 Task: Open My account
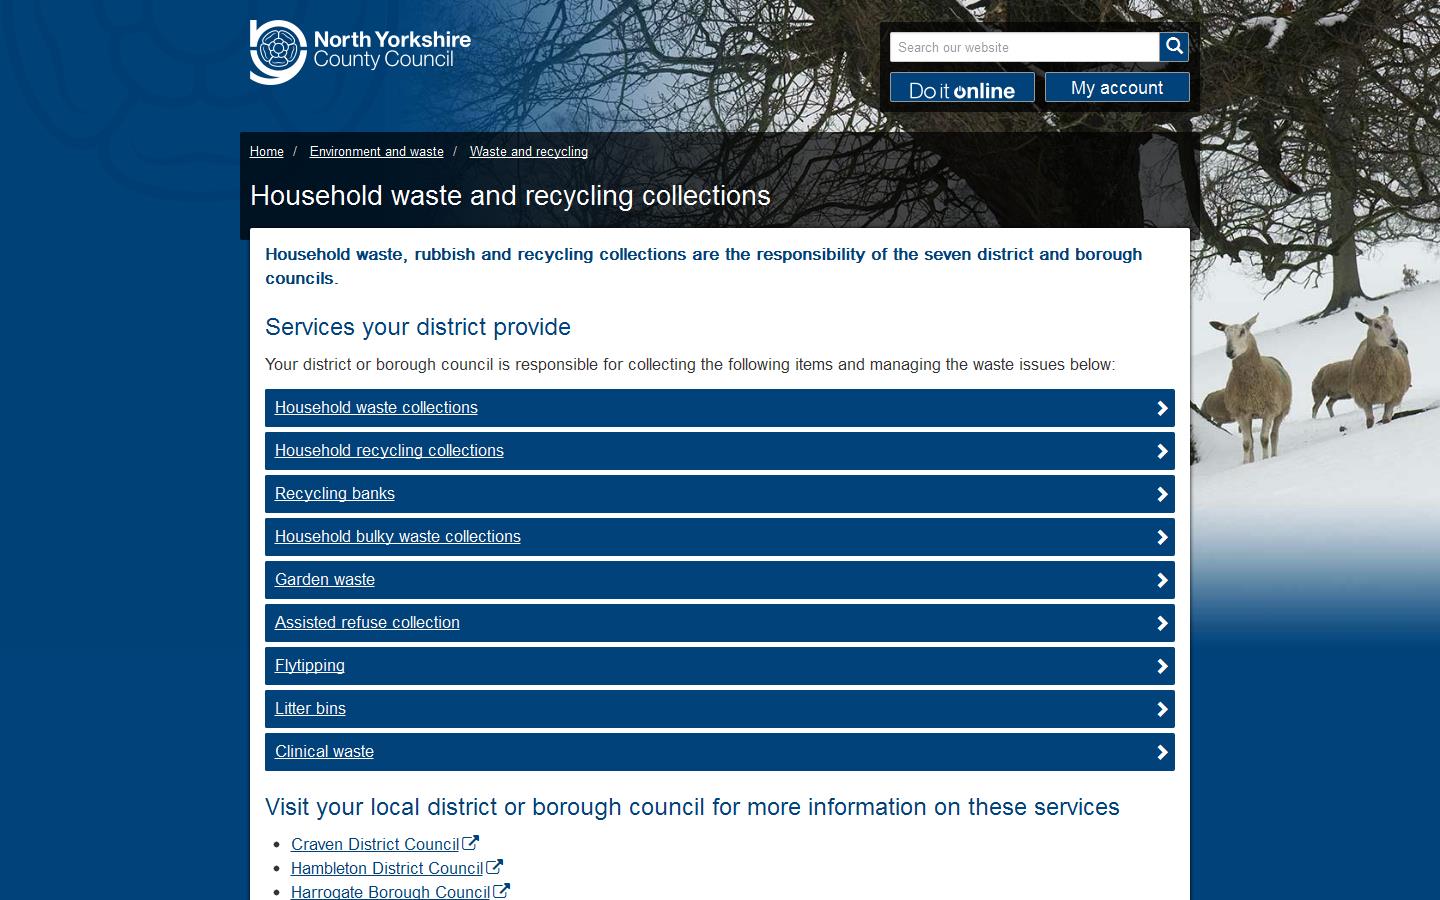(x=1117, y=87)
